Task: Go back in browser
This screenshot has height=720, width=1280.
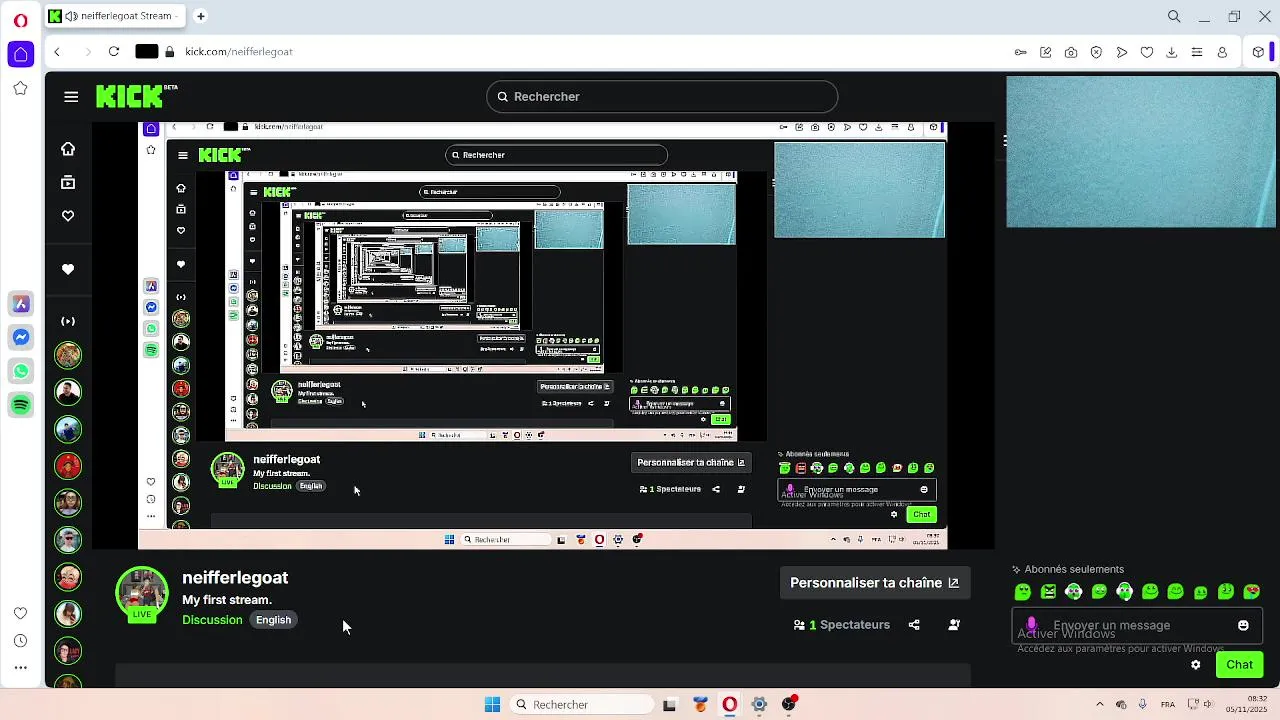Action: click(57, 52)
